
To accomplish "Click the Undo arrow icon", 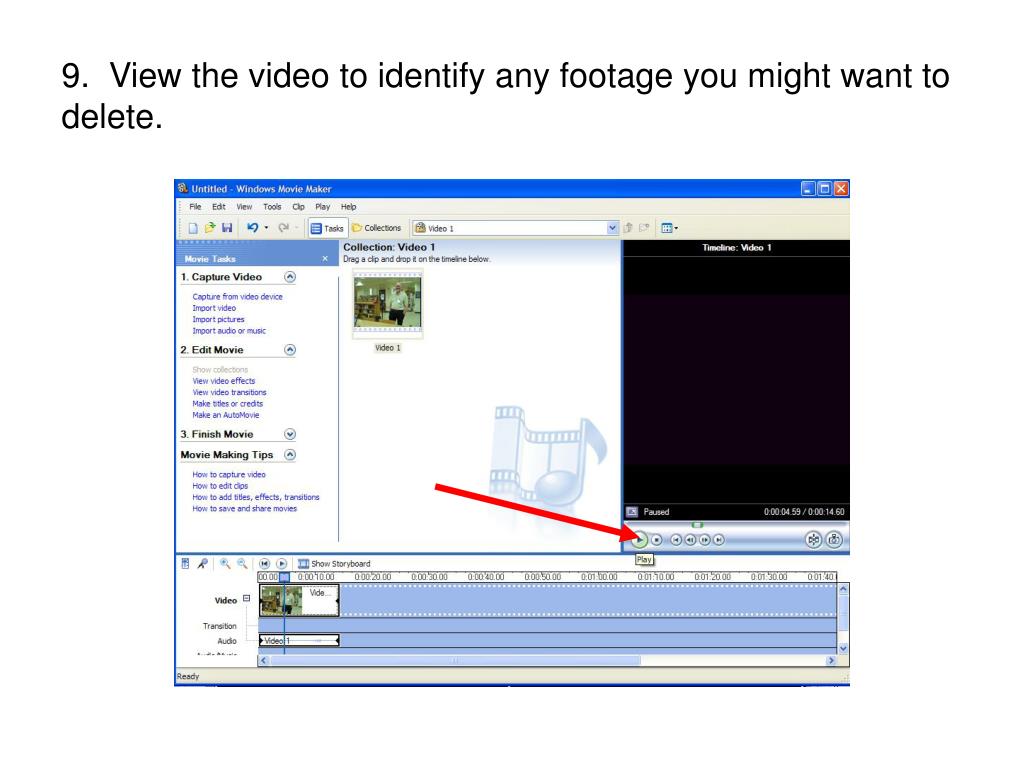I will [x=252, y=228].
